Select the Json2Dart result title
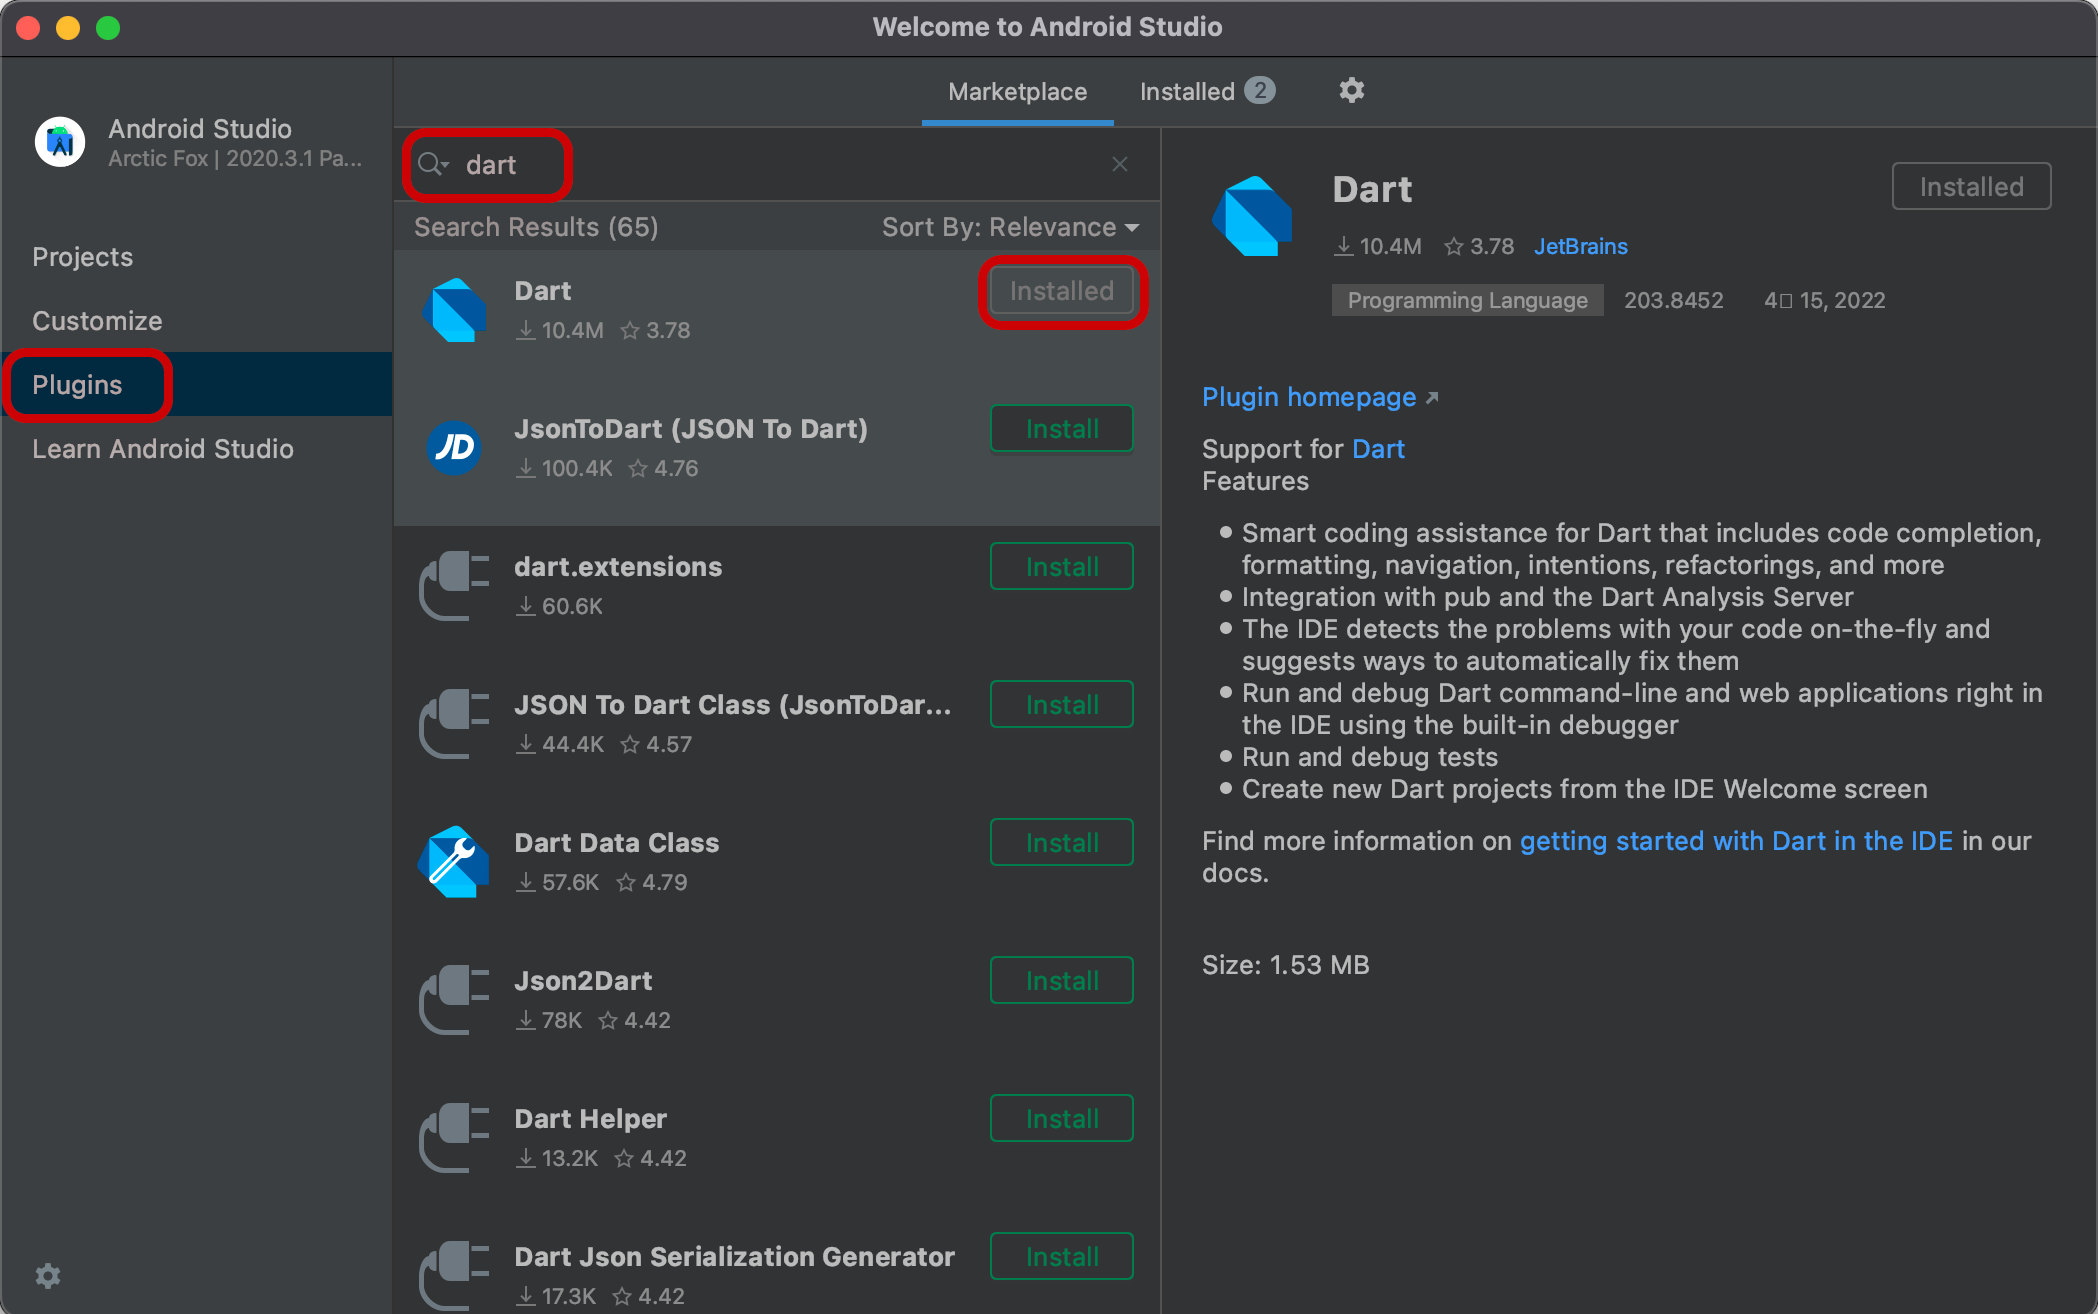The image size is (2098, 1314). [583, 981]
